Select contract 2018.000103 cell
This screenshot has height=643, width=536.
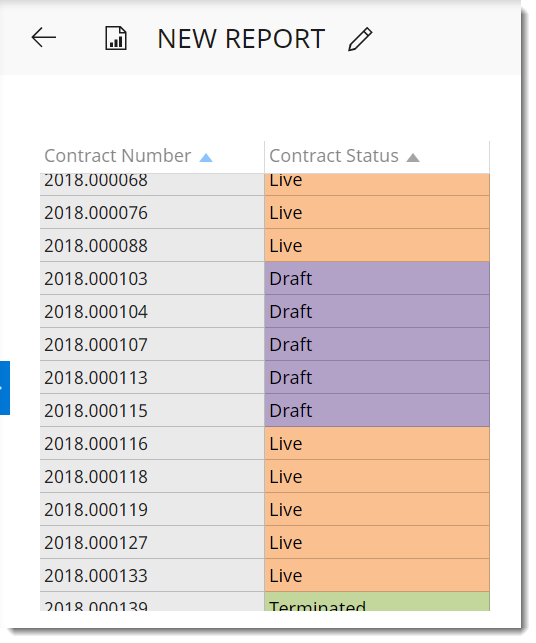click(152, 278)
